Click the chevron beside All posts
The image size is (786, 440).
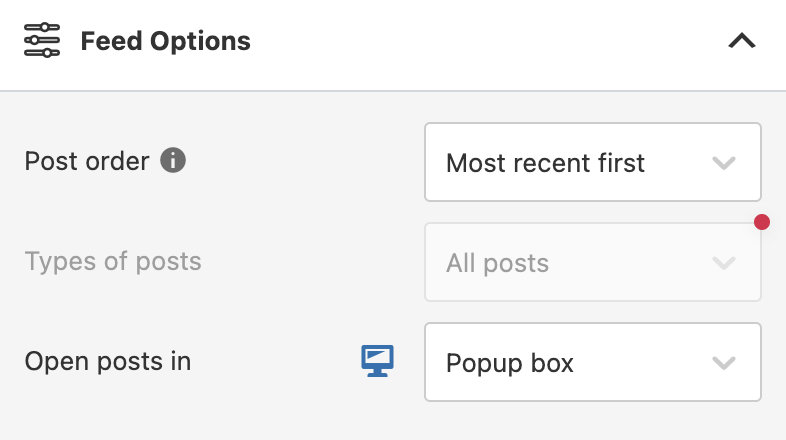(724, 263)
